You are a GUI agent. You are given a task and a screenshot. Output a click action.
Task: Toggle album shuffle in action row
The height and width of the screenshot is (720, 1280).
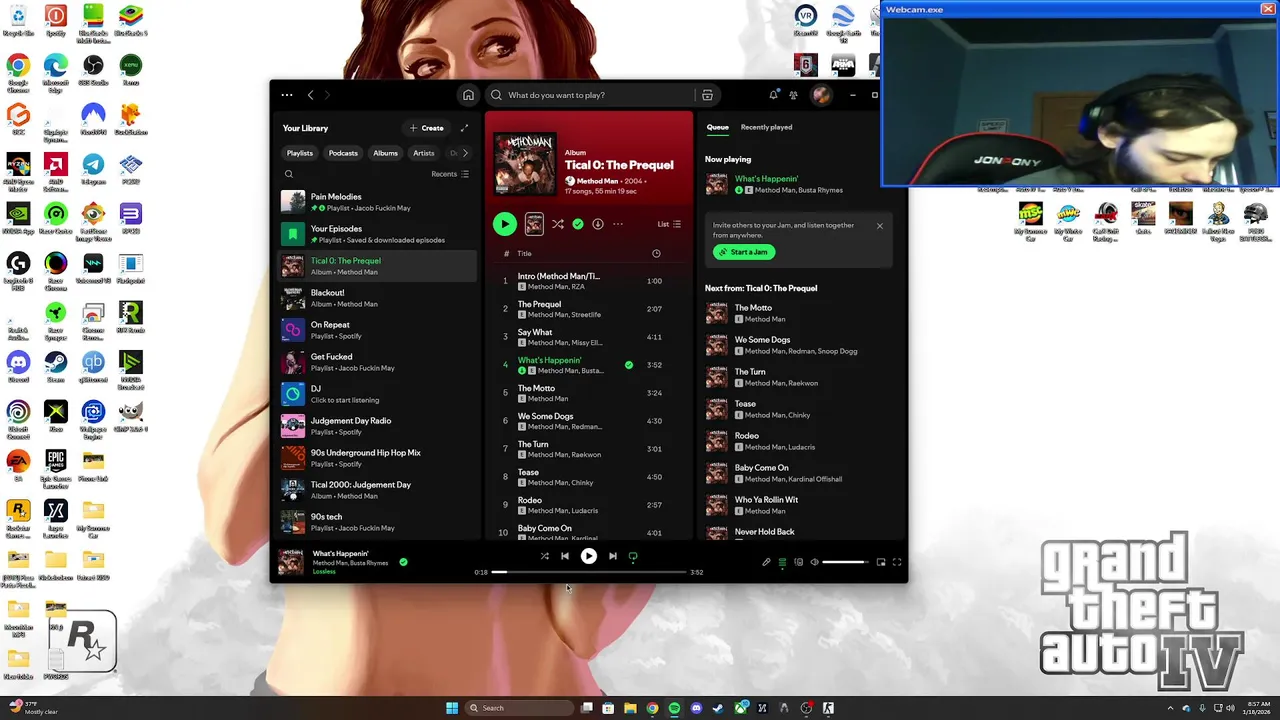tap(558, 224)
